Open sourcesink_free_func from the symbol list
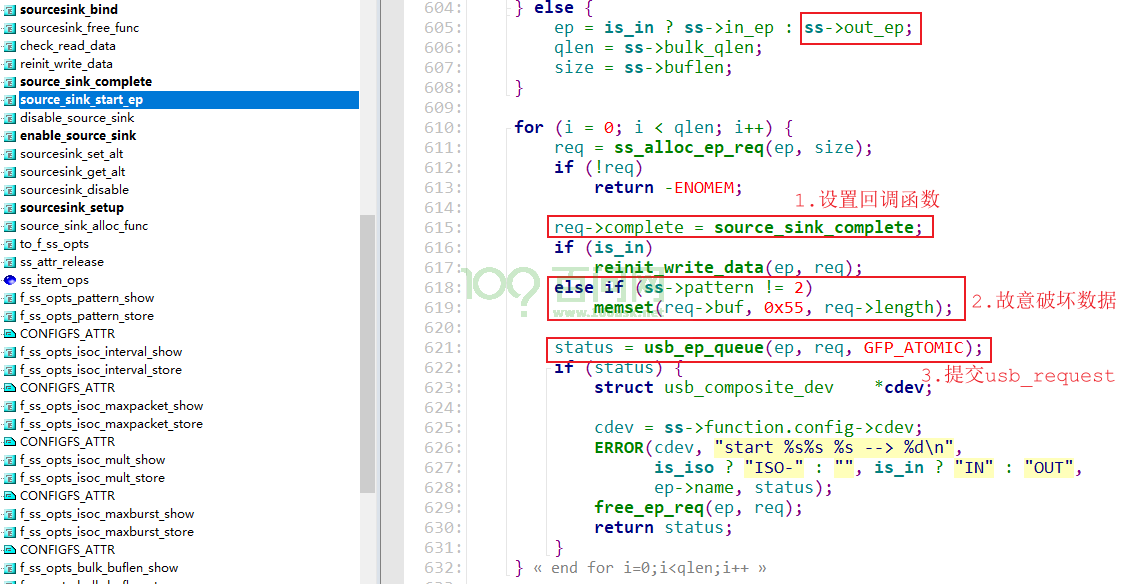This screenshot has width=1124, height=584. [80, 28]
